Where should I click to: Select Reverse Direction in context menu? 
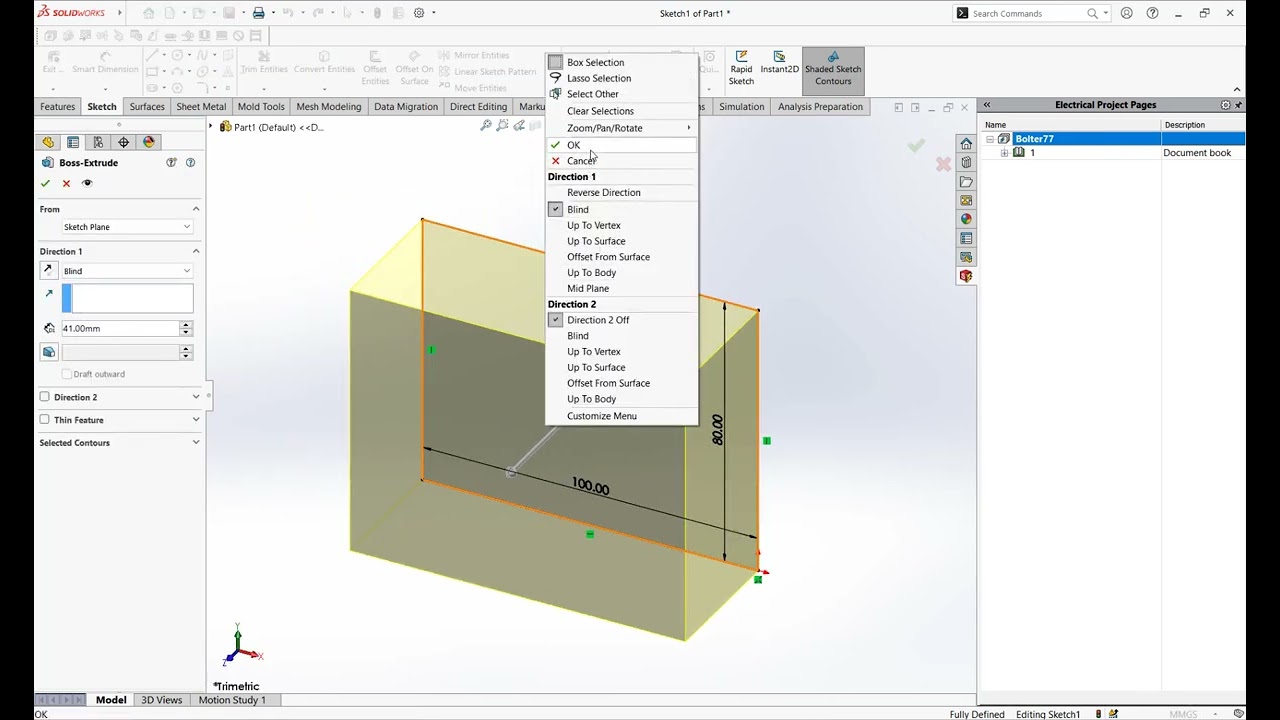621,193
